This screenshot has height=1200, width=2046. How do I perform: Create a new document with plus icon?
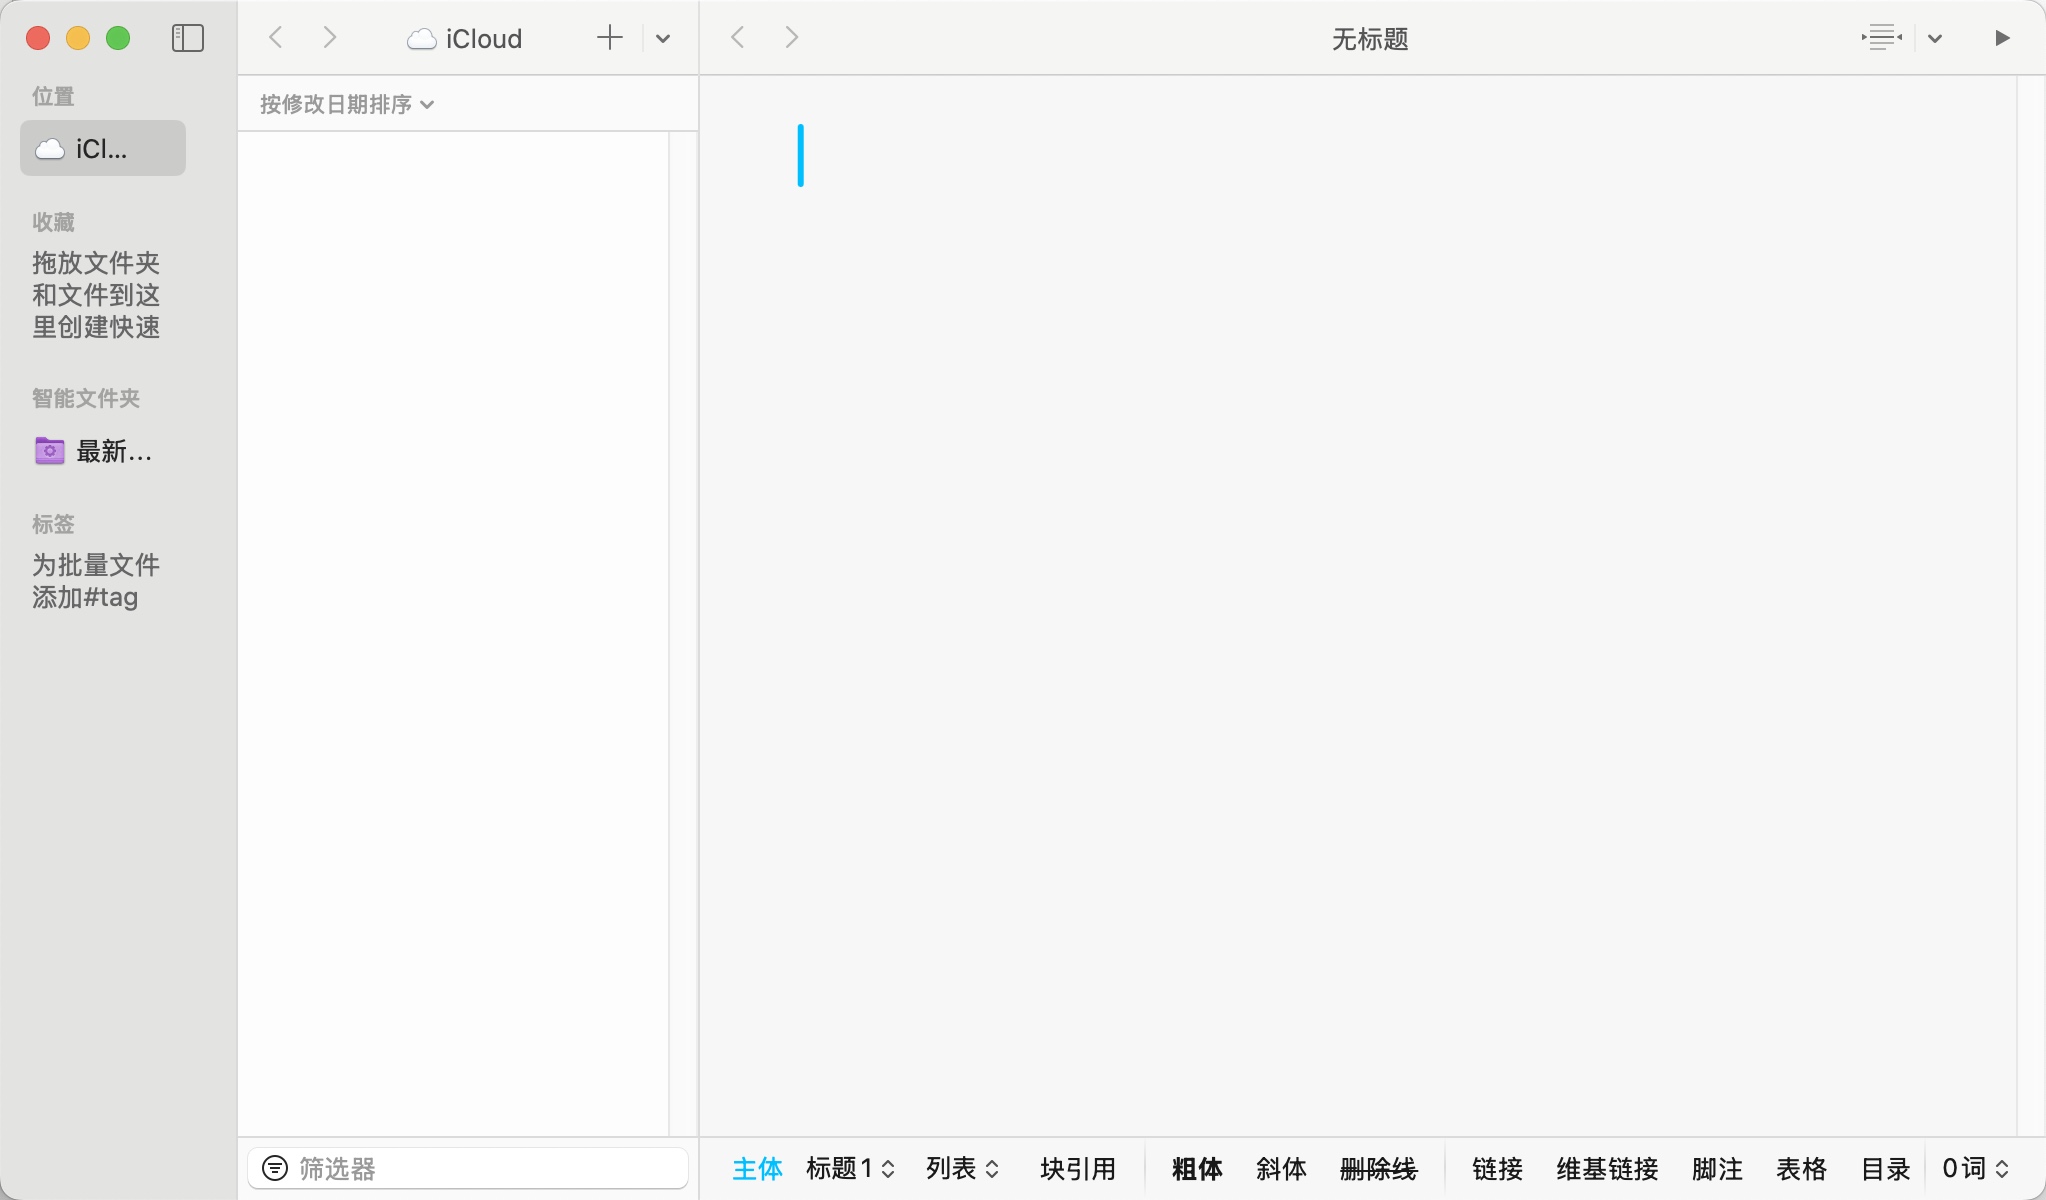point(609,38)
